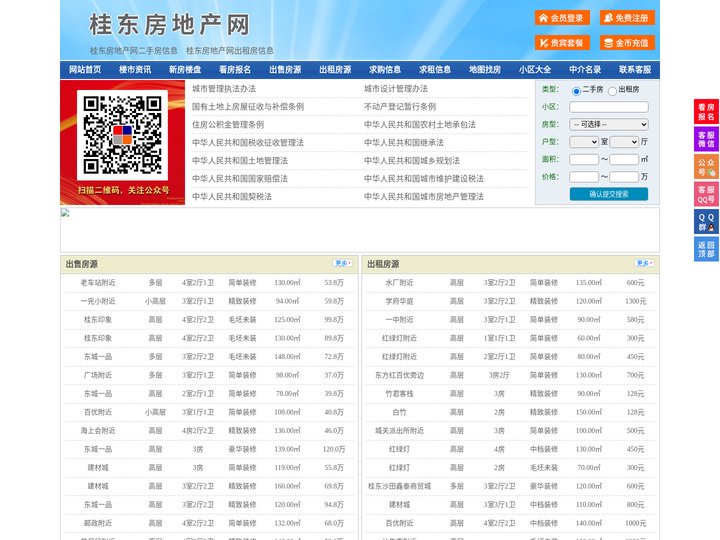Click the minimum 面积 input field
Image resolution: width=720 pixels, height=540 pixels.
click(584, 159)
